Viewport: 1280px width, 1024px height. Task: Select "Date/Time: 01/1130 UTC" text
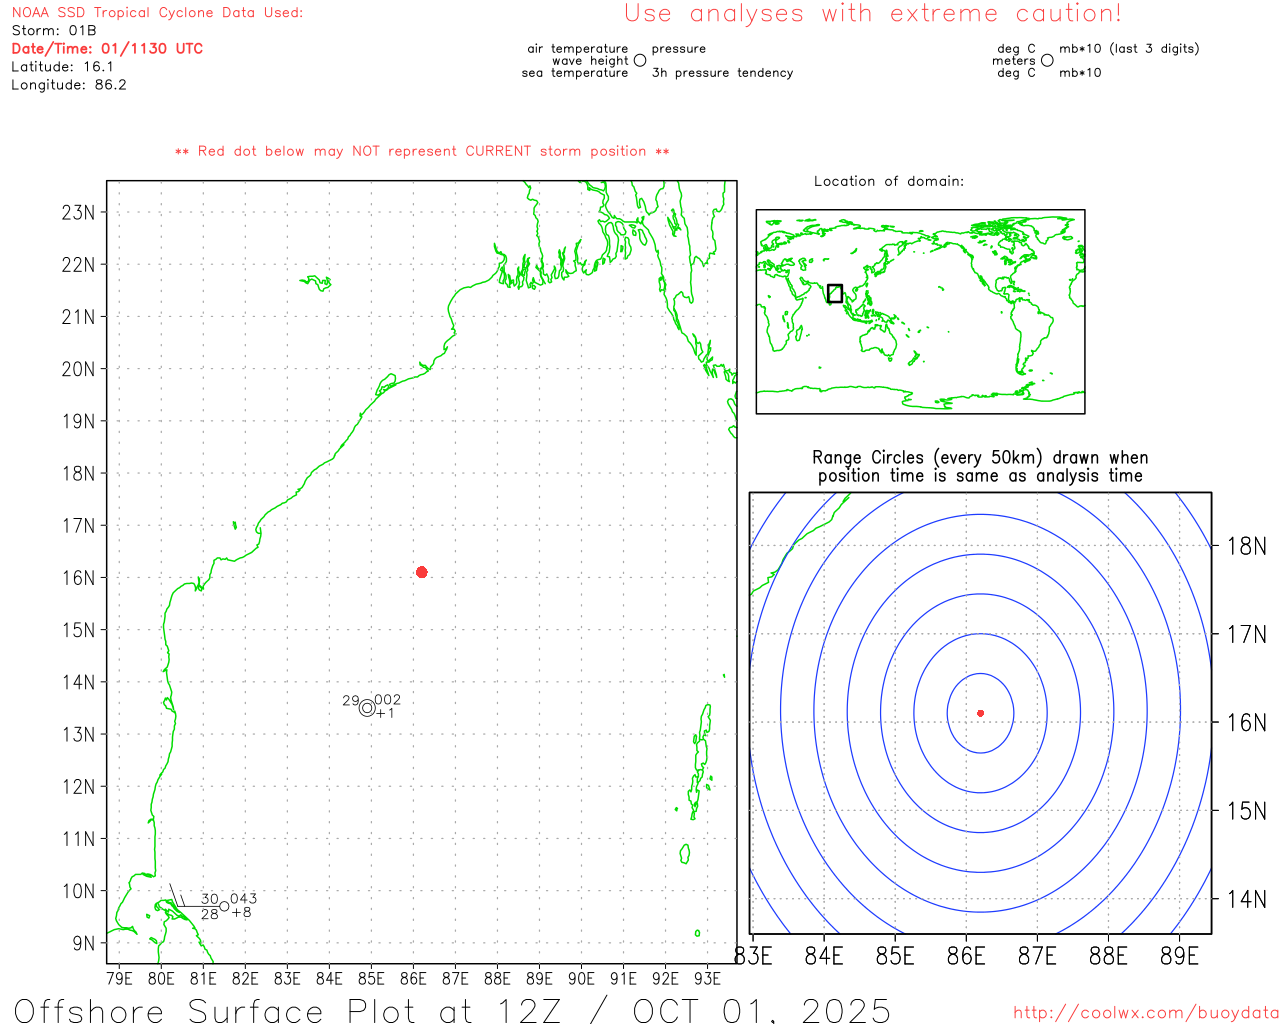coord(107,49)
